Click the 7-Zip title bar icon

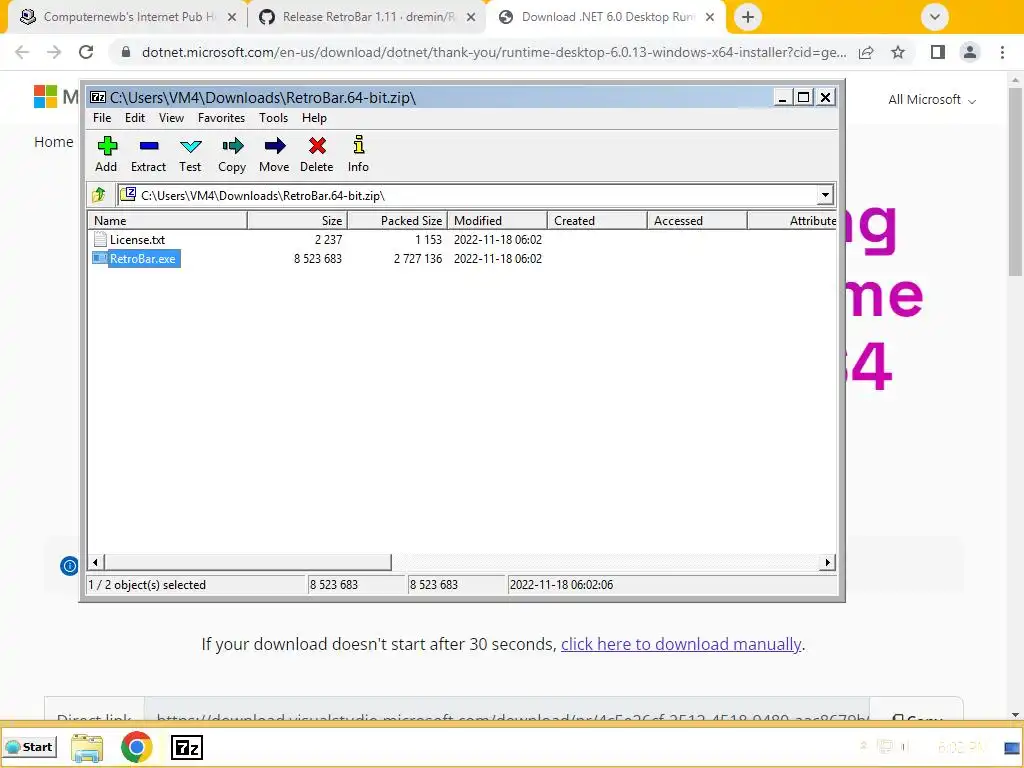pos(98,97)
